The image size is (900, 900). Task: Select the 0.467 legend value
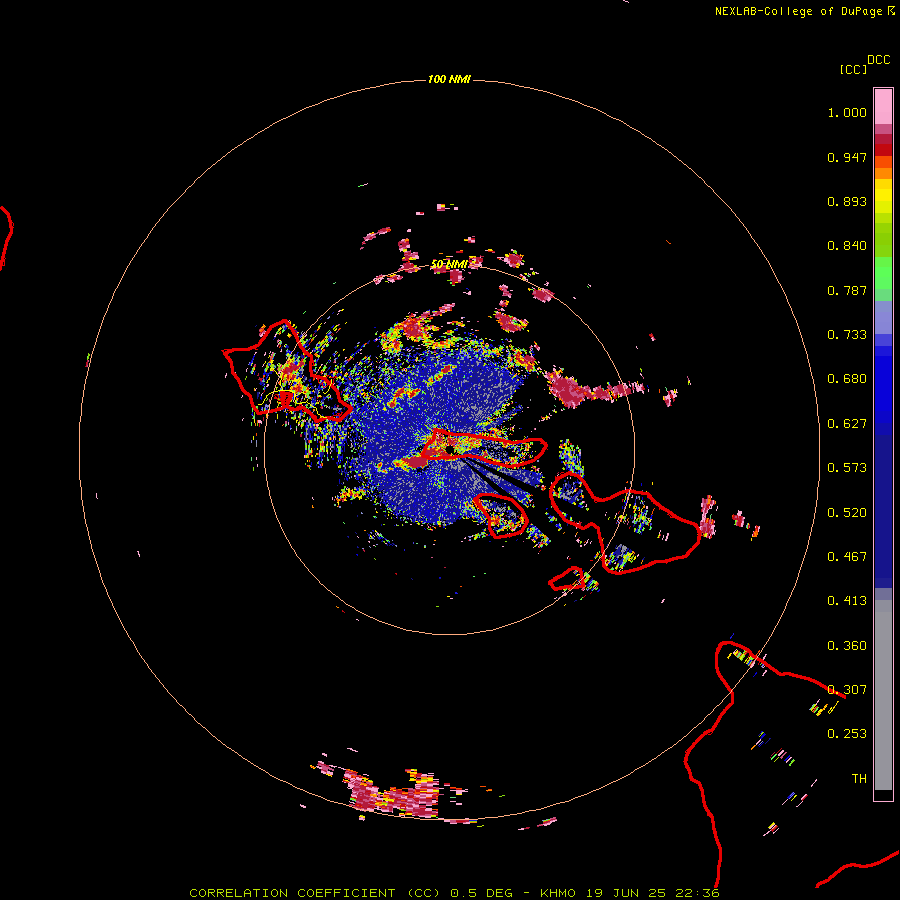point(847,557)
